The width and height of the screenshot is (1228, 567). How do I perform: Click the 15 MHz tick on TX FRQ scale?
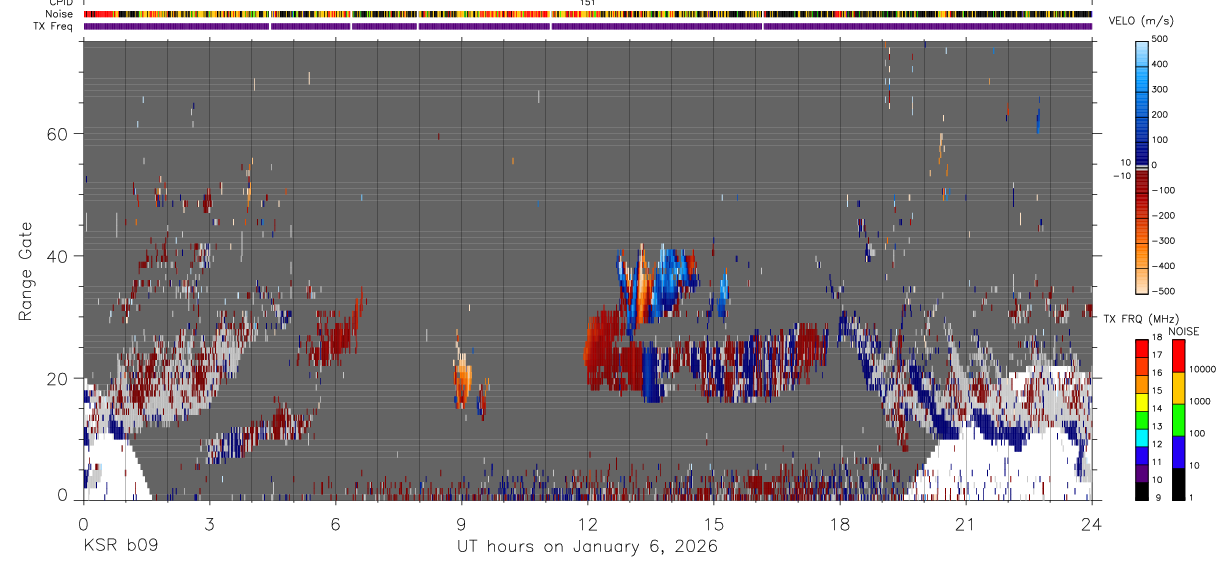(x=1158, y=390)
